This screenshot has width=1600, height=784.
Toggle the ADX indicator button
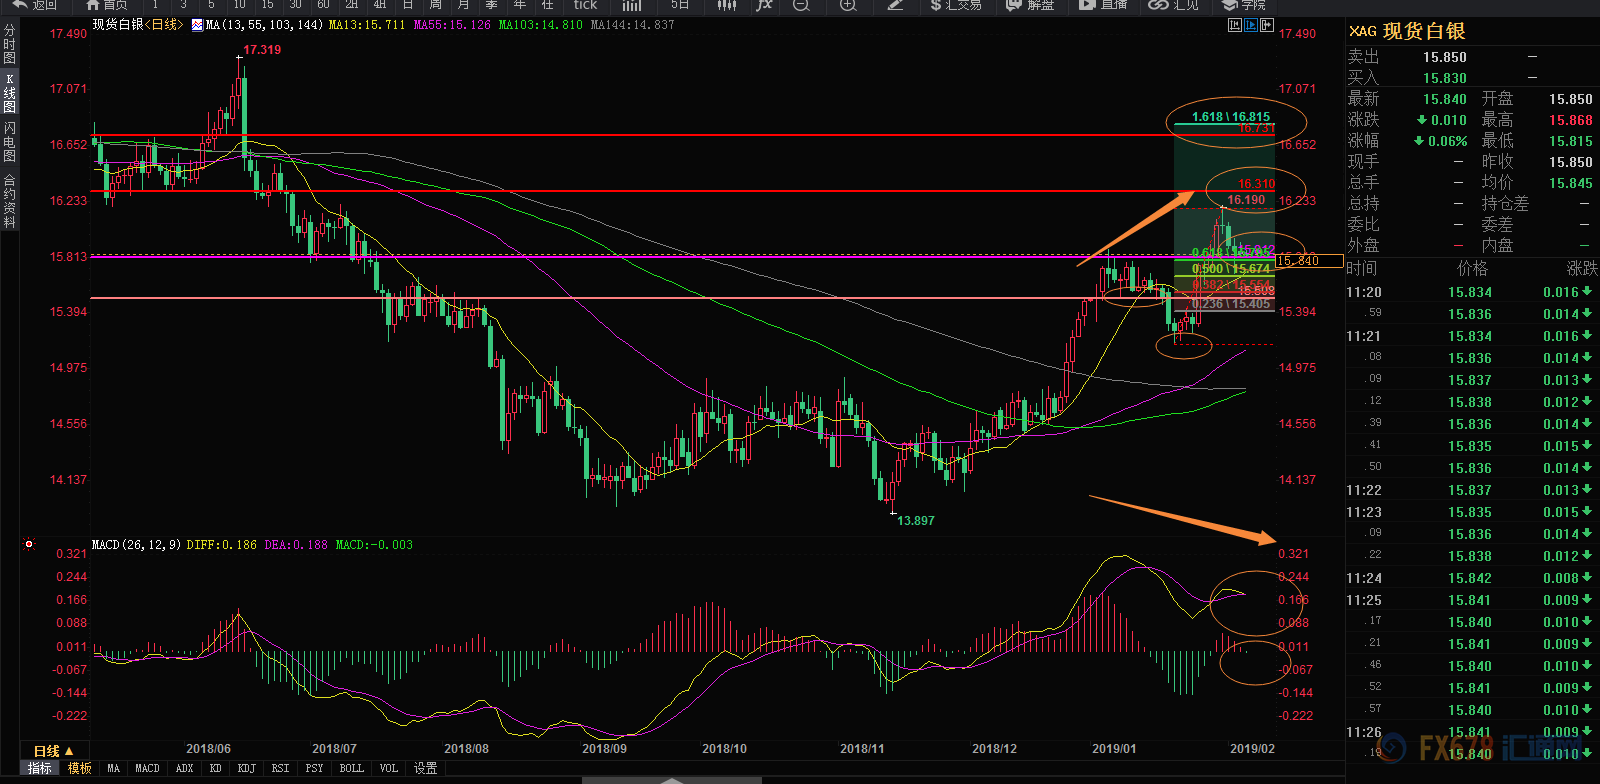pyautogui.click(x=184, y=768)
